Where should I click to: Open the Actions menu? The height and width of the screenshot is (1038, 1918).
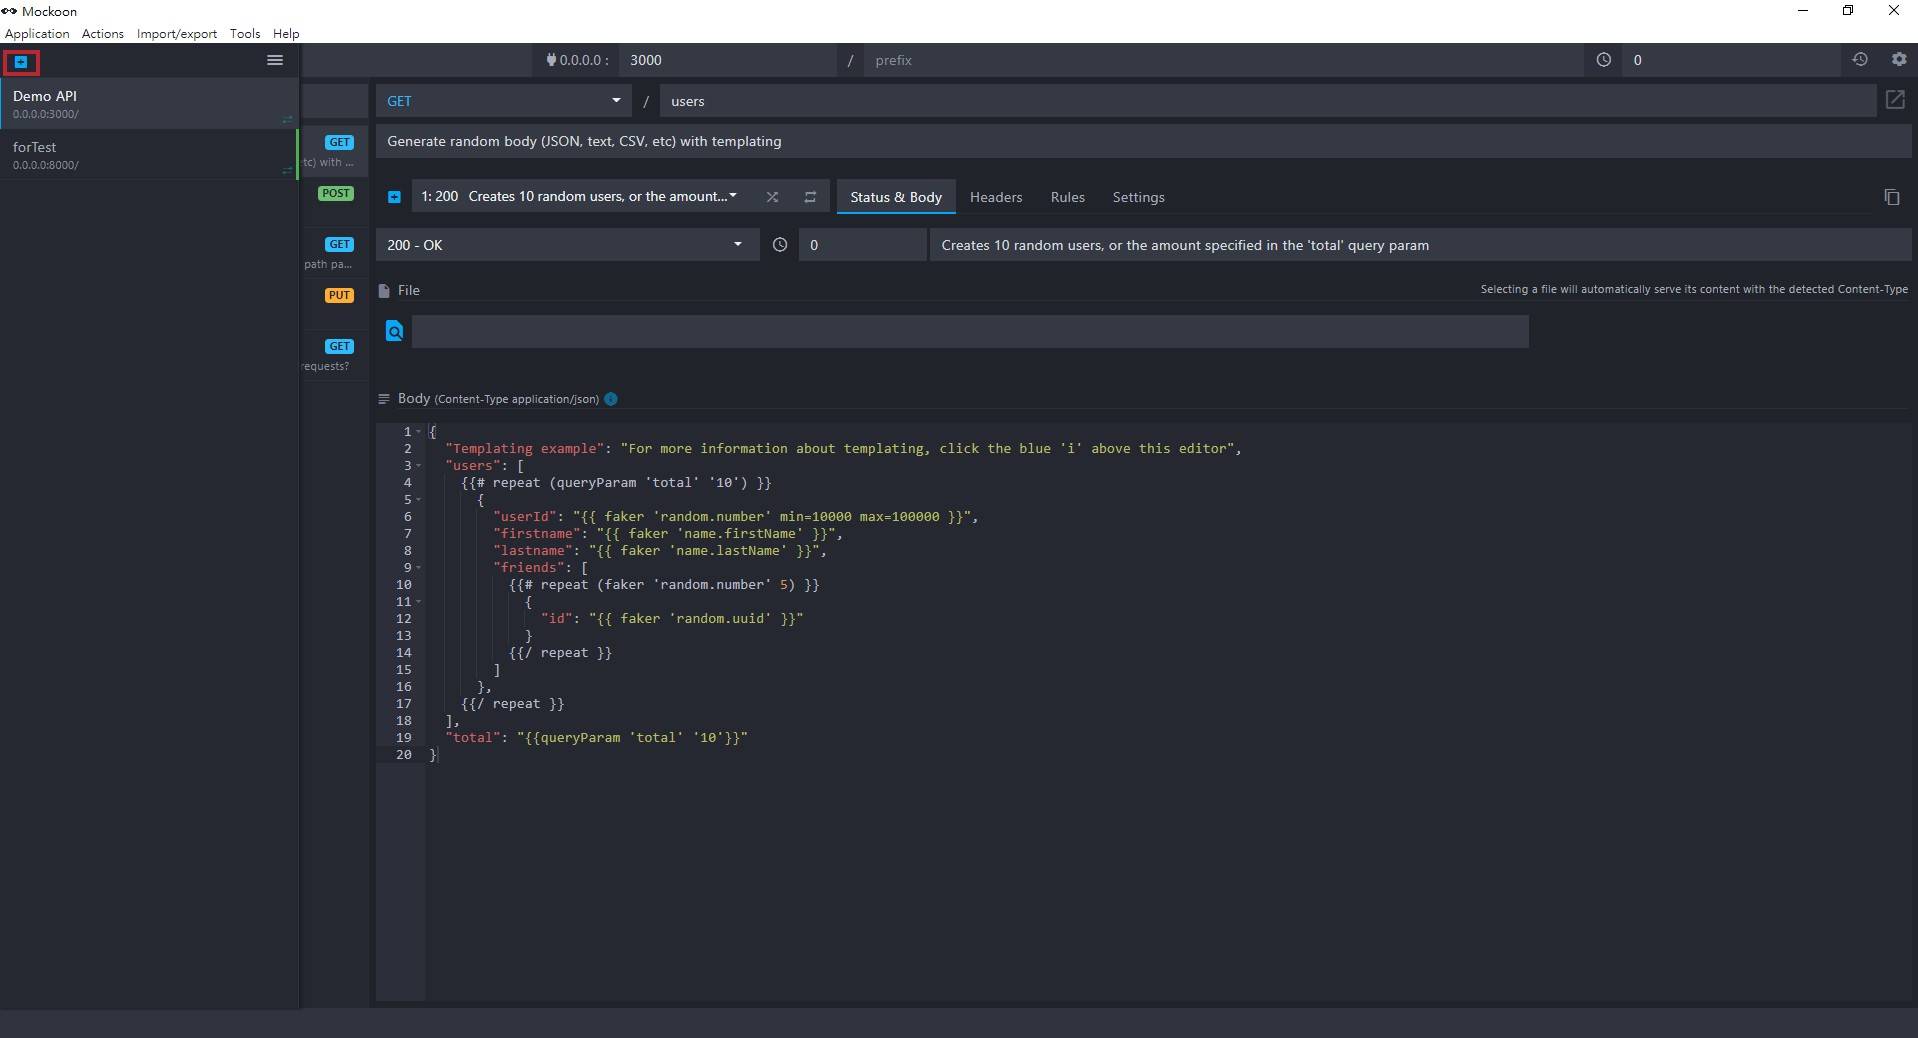tap(103, 33)
